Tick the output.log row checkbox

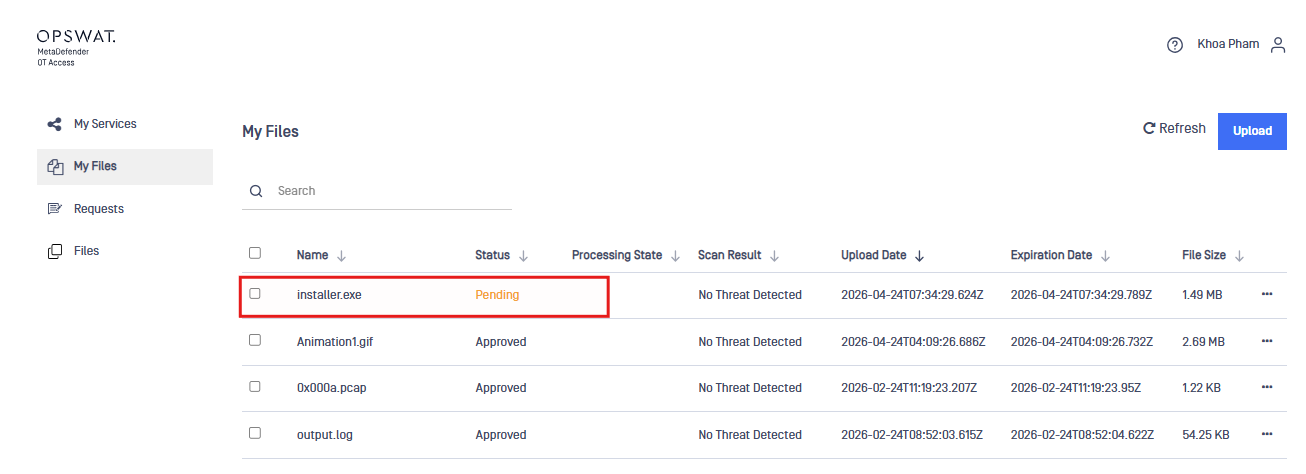(255, 433)
